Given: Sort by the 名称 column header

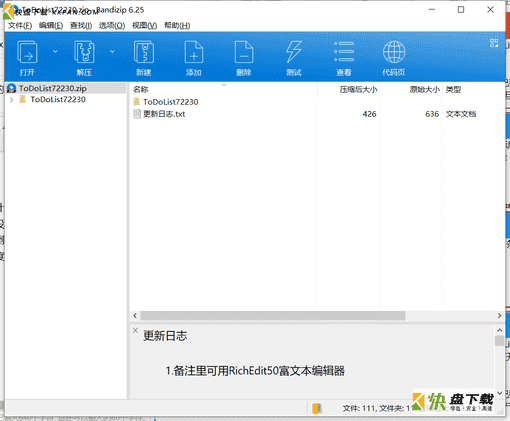Looking at the screenshot, I should pos(140,89).
